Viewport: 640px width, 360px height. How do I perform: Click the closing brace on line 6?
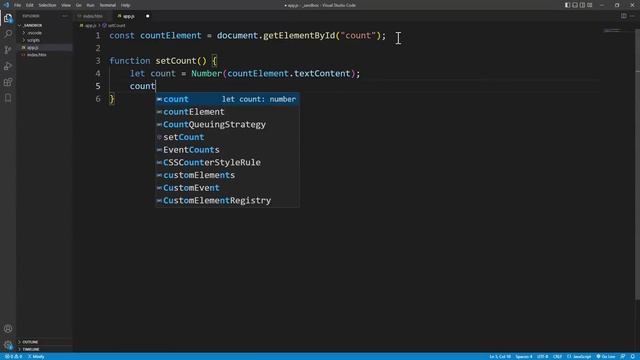(x=112, y=99)
